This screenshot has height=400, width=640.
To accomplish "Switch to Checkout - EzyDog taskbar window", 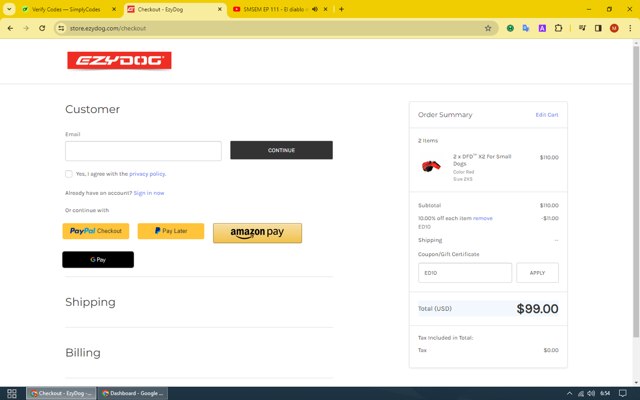I will [61, 393].
